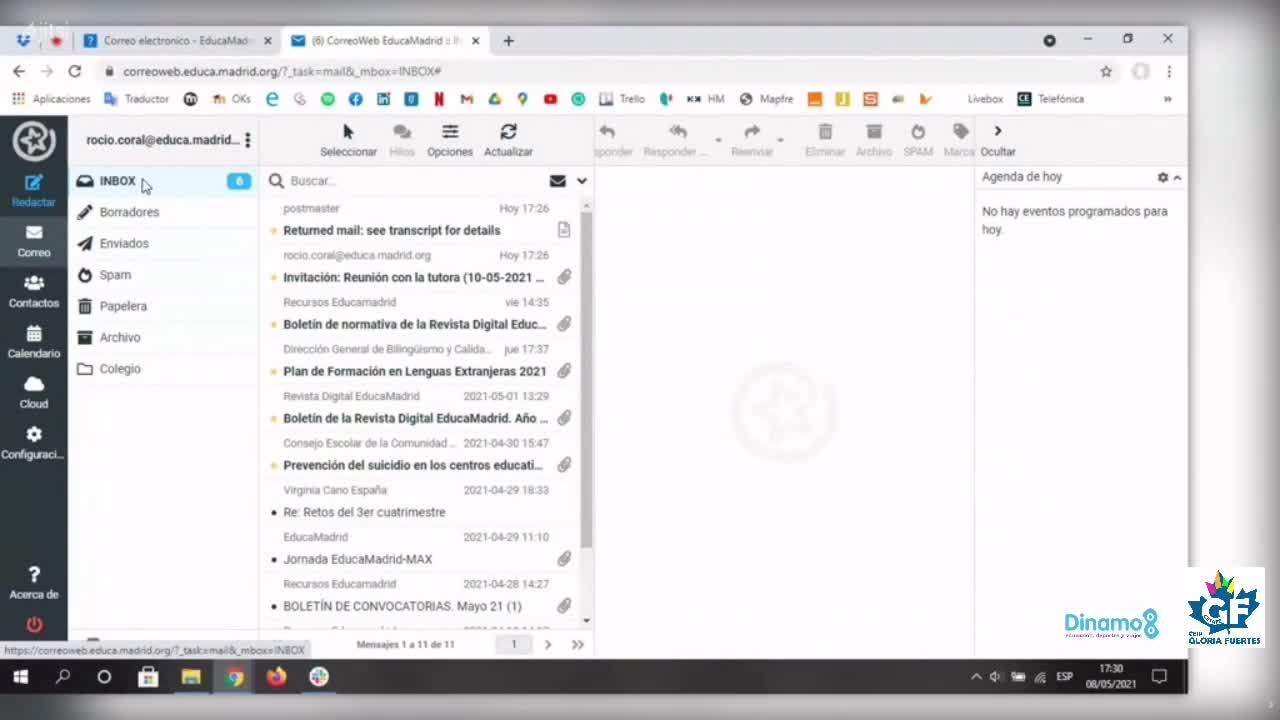
Task: Open the Trello bookmark
Action: [622, 99]
